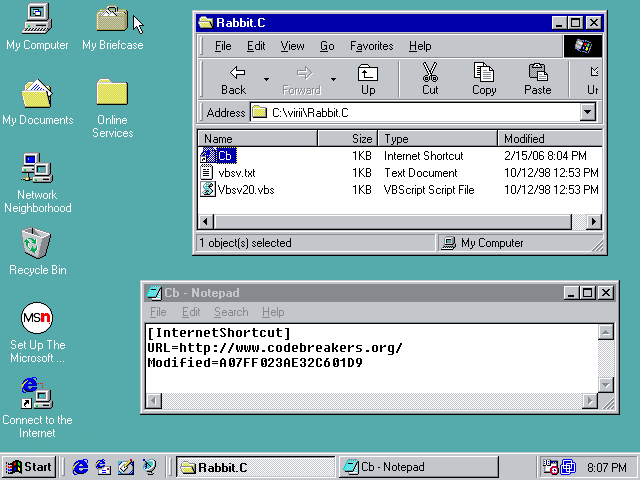Screen dimensions: 640x480
Task: Open the Back history dropdown arrow
Action: [267, 79]
